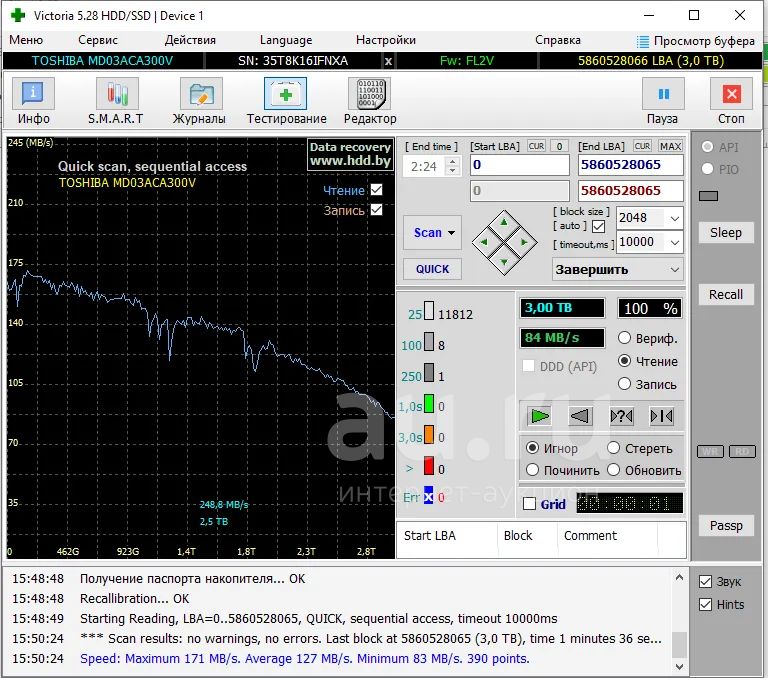Toggle the auto block size checkbox
This screenshot has width=768, height=678.
coord(598,226)
